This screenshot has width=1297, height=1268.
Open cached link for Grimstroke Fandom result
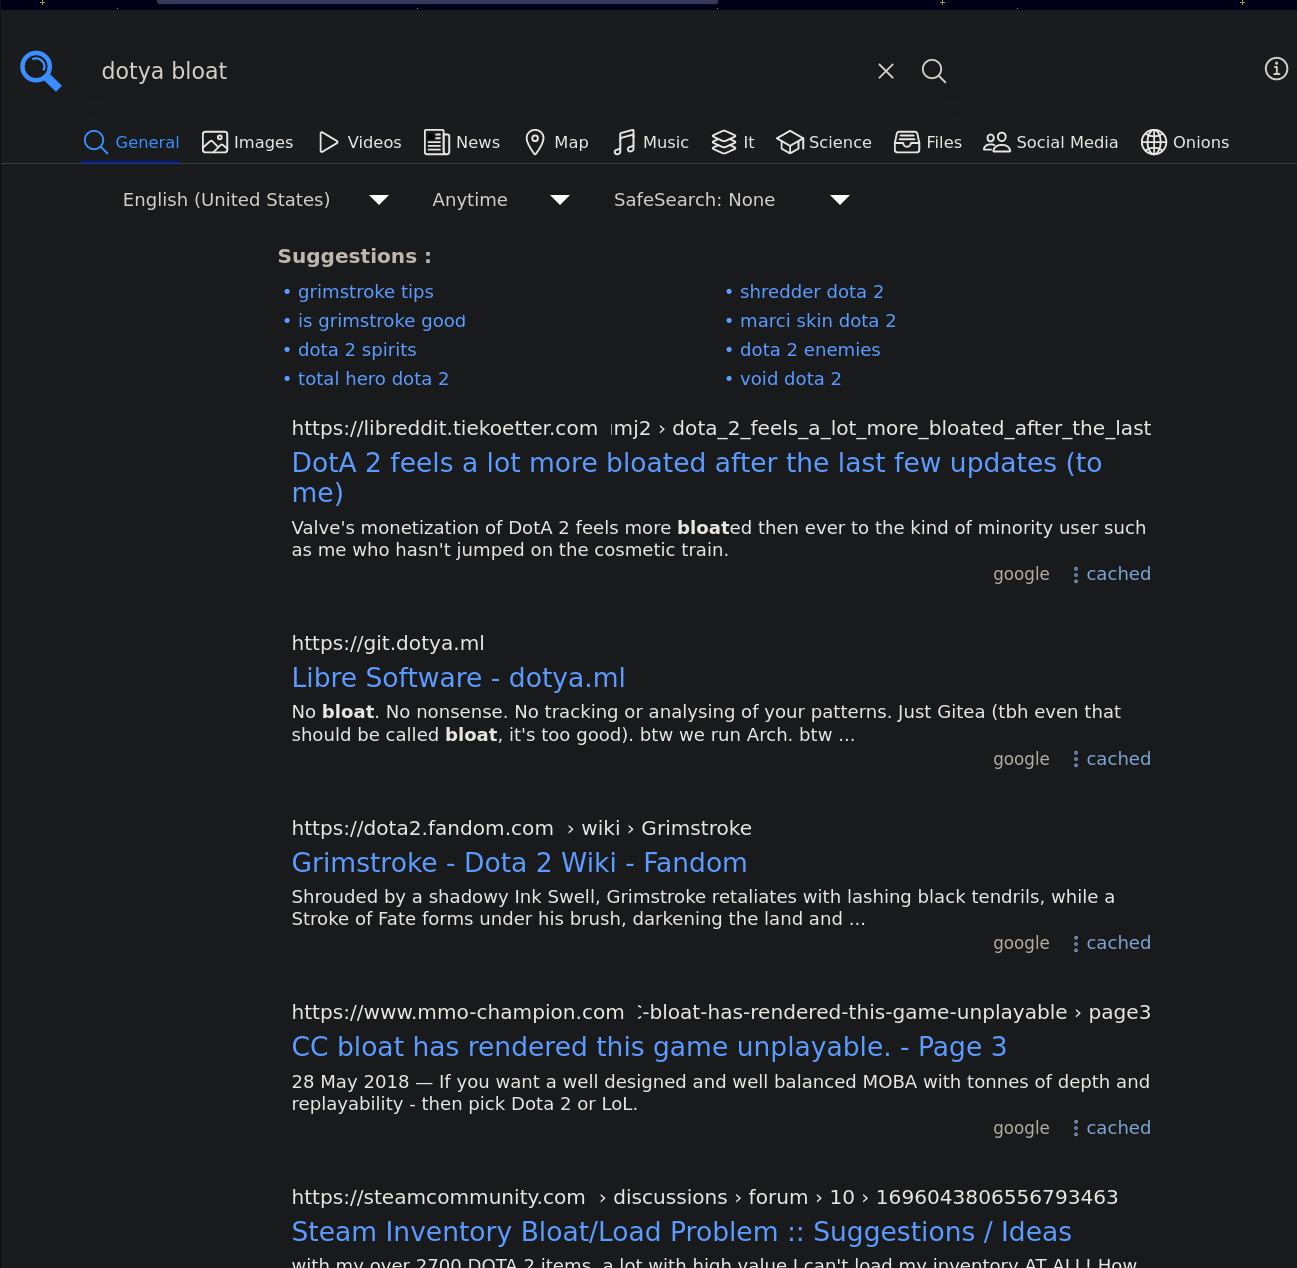tap(1117, 943)
